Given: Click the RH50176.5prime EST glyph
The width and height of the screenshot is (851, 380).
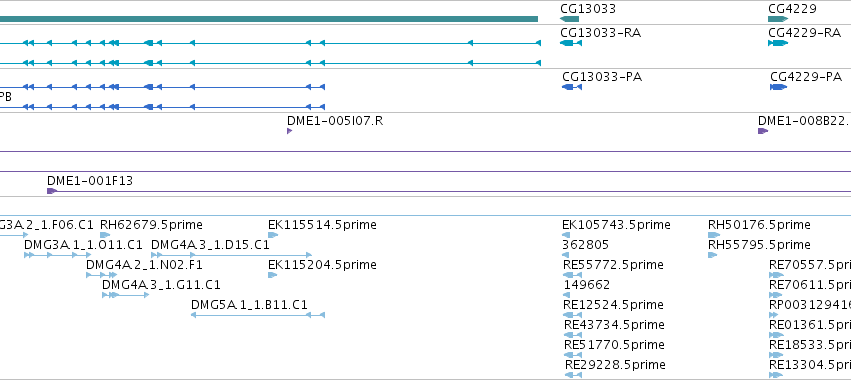Looking at the screenshot, I should pyautogui.click(x=714, y=235).
